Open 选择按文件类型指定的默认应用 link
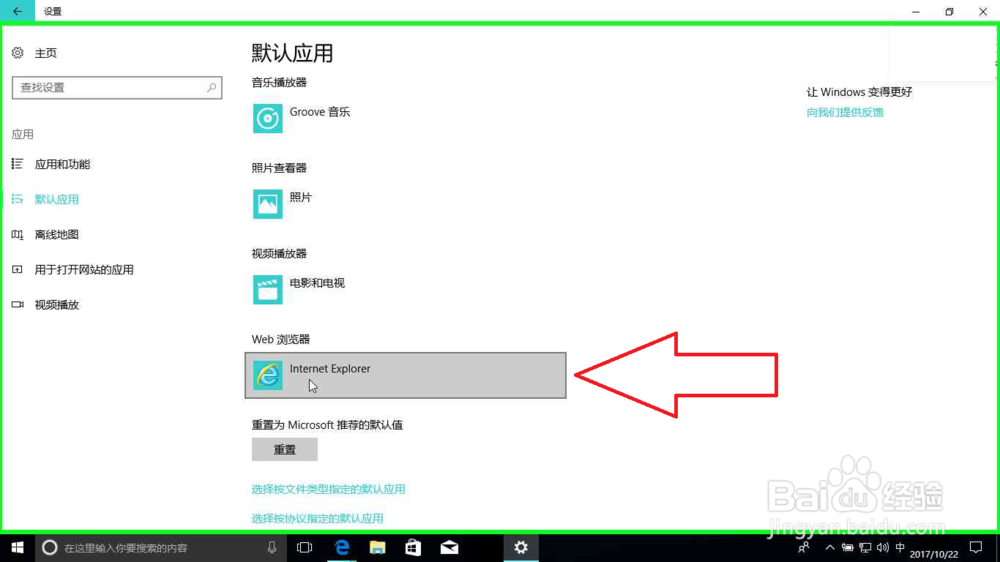The image size is (1000, 562). coord(328,489)
